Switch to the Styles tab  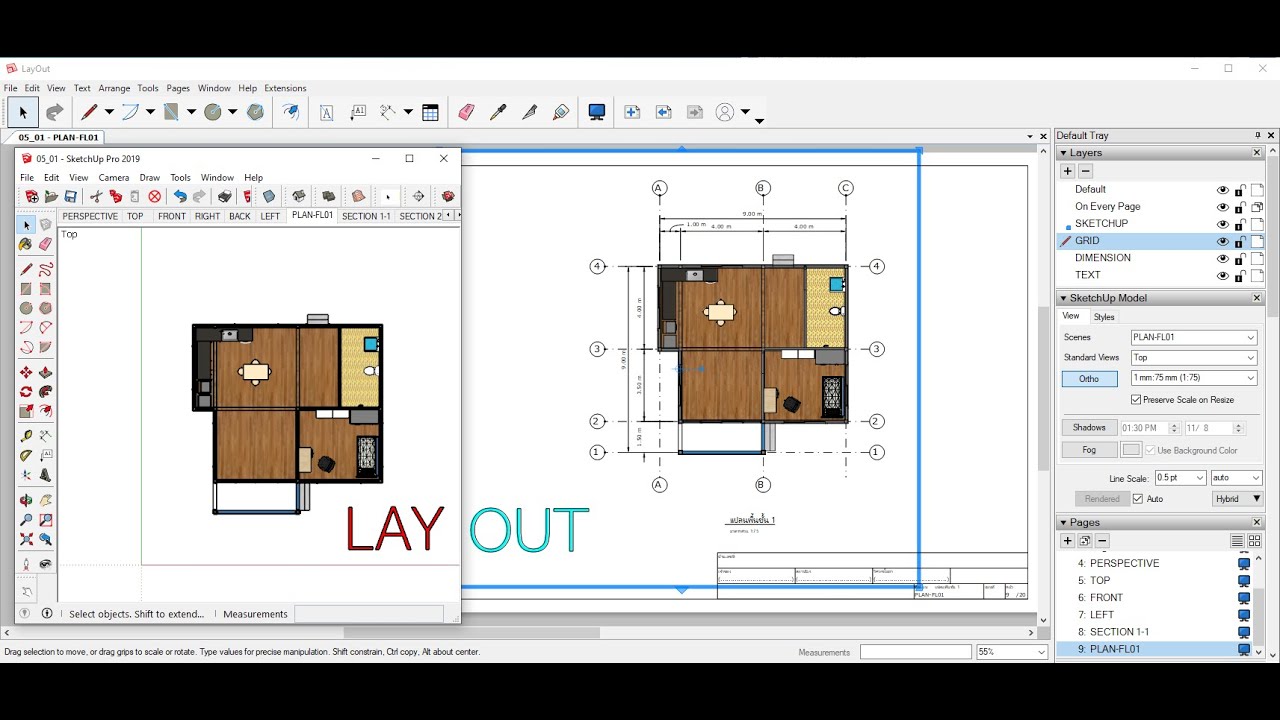pyautogui.click(x=1104, y=317)
